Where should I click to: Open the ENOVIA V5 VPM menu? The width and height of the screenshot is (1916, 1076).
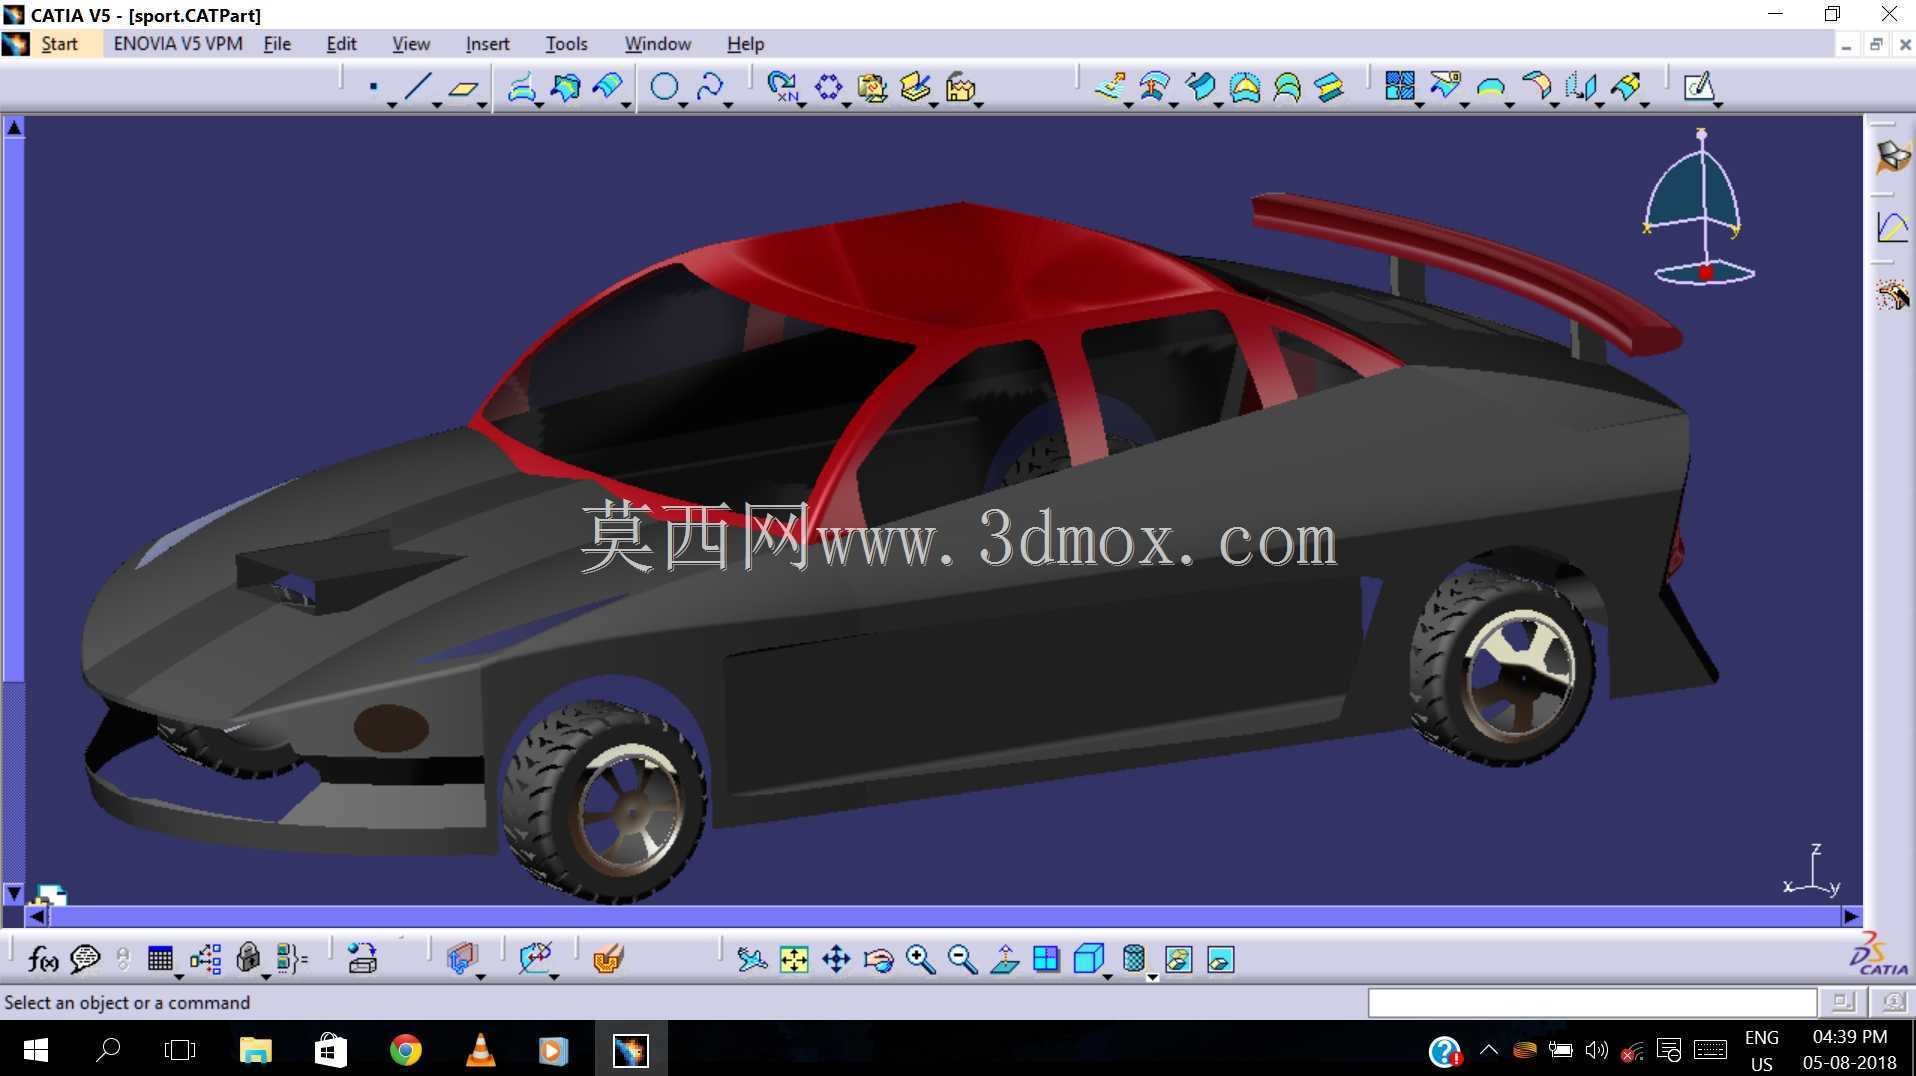[x=178, y=44]
